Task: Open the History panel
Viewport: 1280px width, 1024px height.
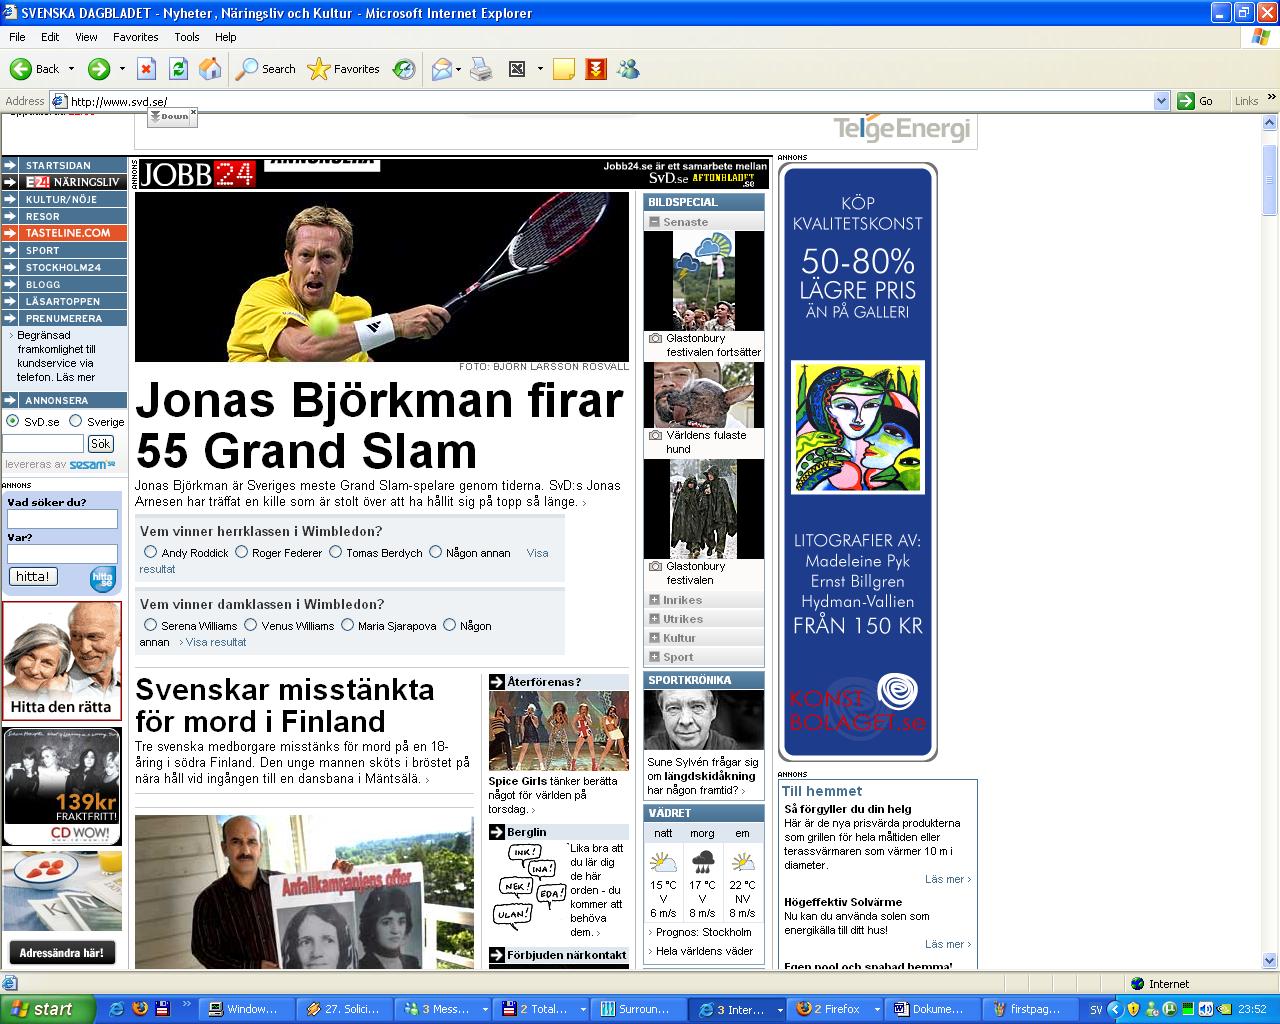Action: 404,69
